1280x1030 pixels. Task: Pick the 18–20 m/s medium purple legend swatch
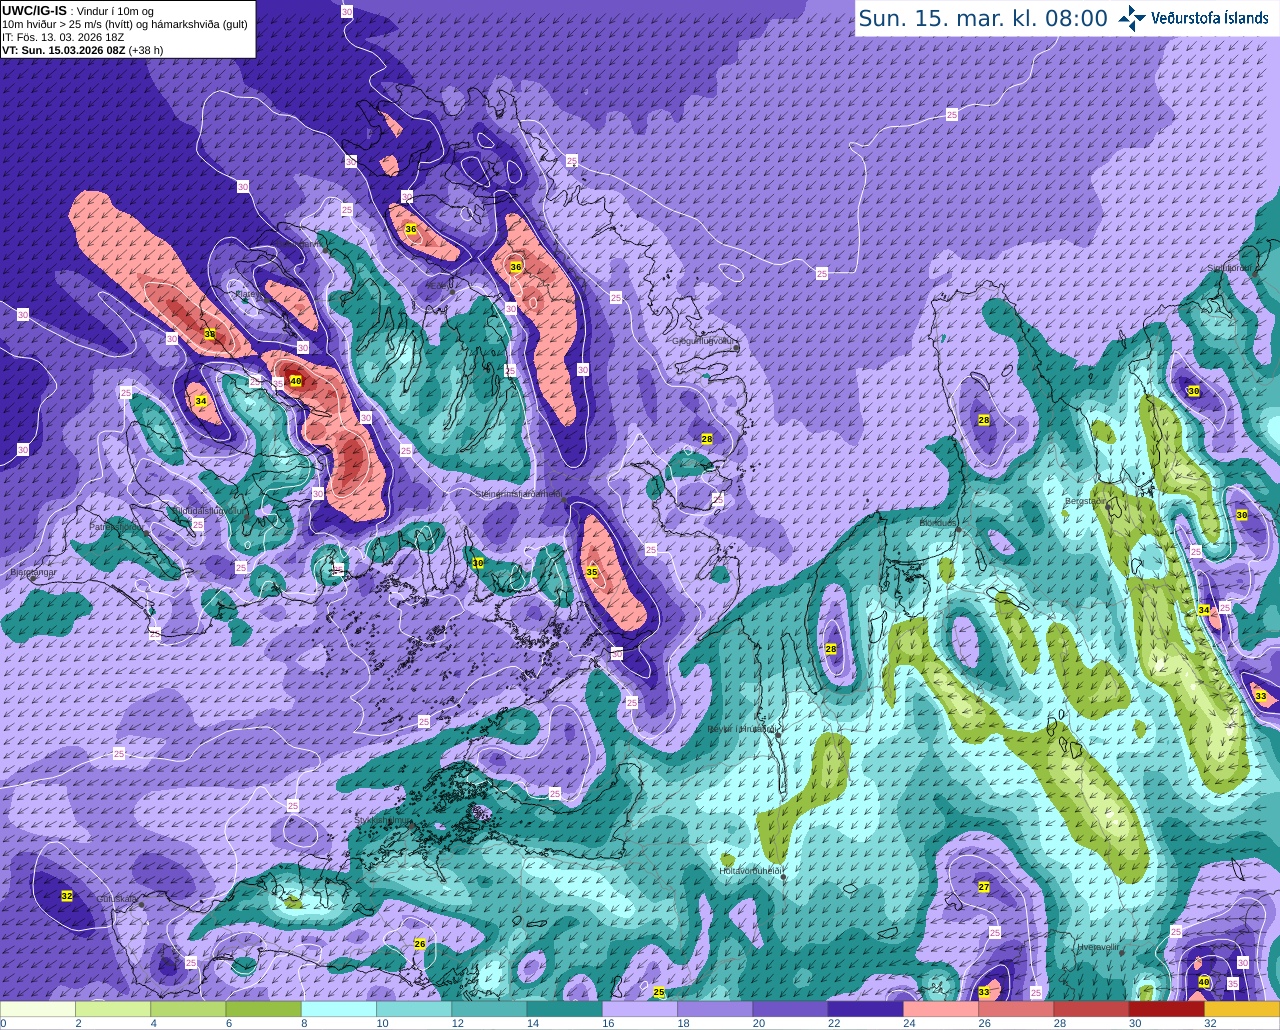click(x=715, y=1009)
